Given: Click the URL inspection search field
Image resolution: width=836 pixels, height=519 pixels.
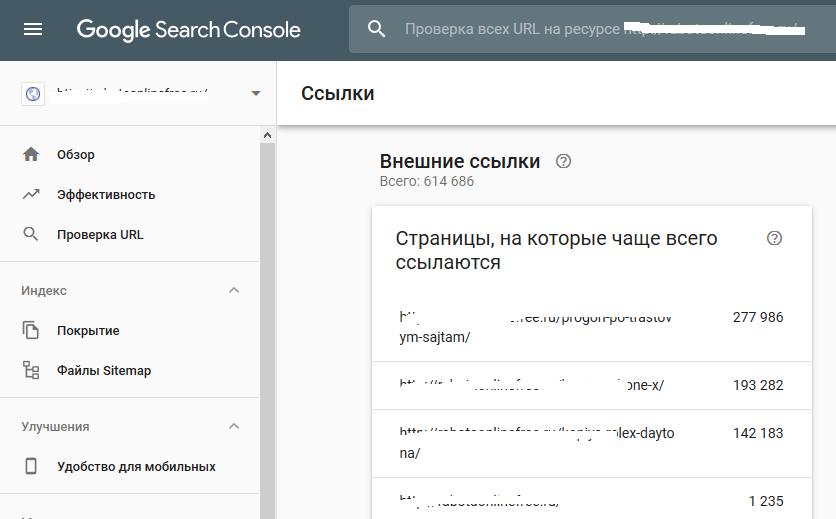Looking at the screenshot, I should pos(600,29).
